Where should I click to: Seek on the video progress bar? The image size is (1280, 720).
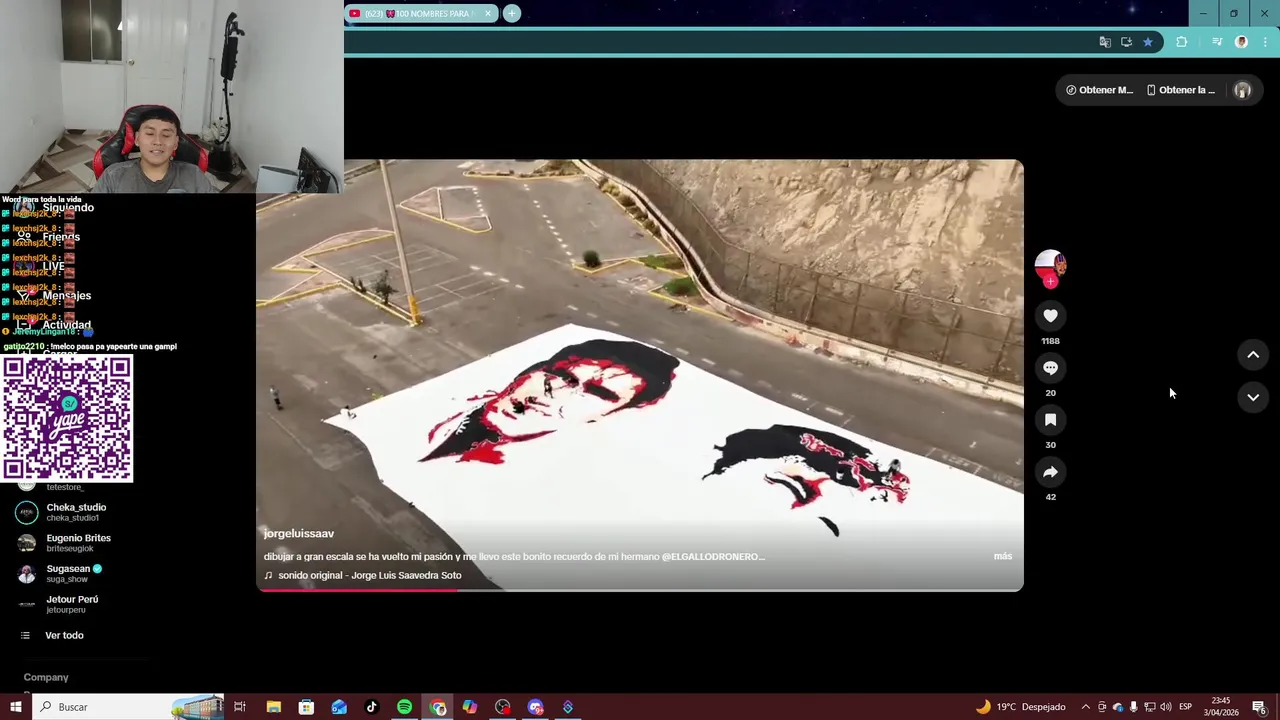pyautogui.click(x=640, y=590)
